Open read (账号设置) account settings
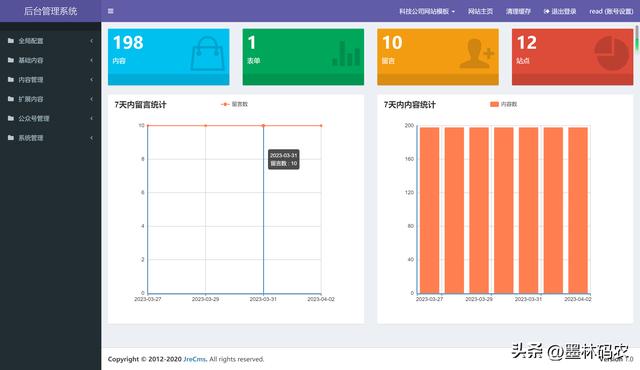Image resolution: width=640 pixels, height=370 pixels. [x=611, y=11]
